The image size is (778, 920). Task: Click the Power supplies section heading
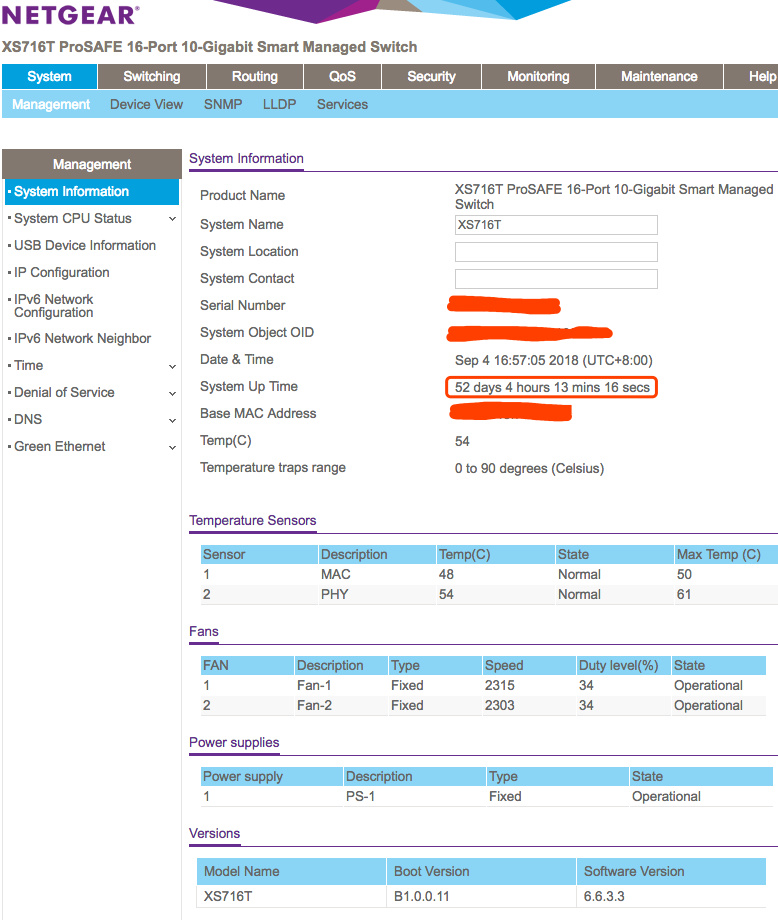point(234,742)
